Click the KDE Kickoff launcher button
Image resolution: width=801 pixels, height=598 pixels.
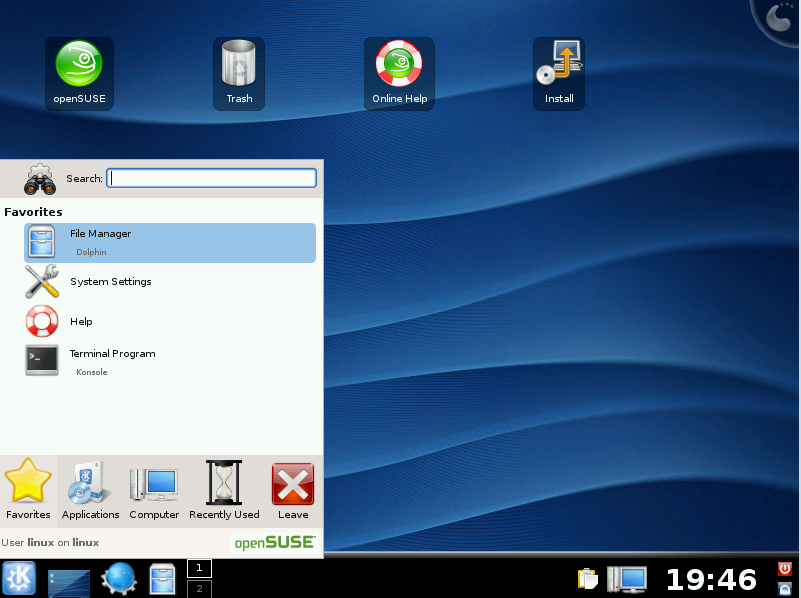click(19, 578)
